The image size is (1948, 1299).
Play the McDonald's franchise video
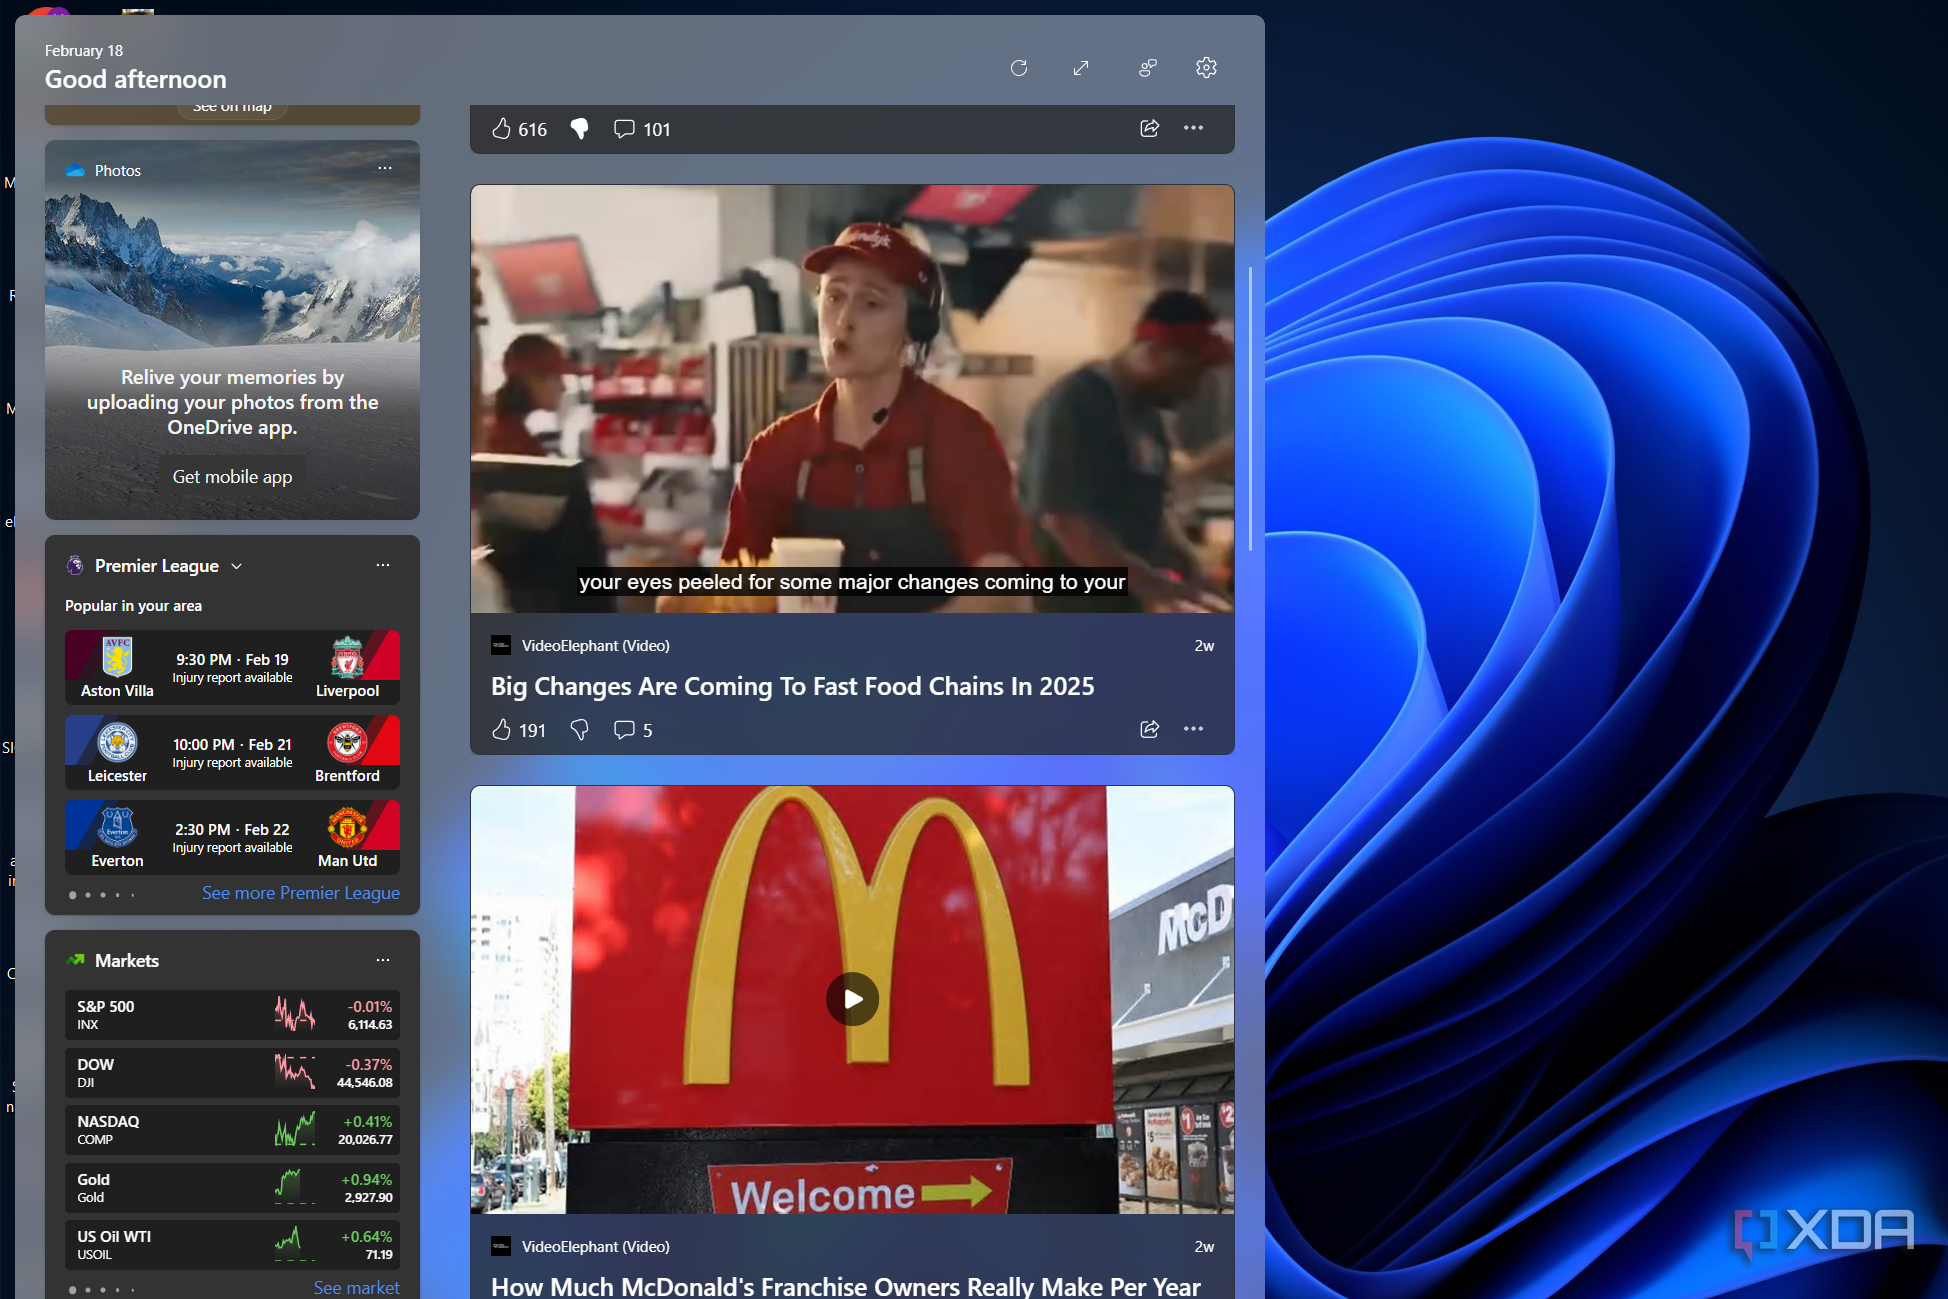[x=852, y=999]
